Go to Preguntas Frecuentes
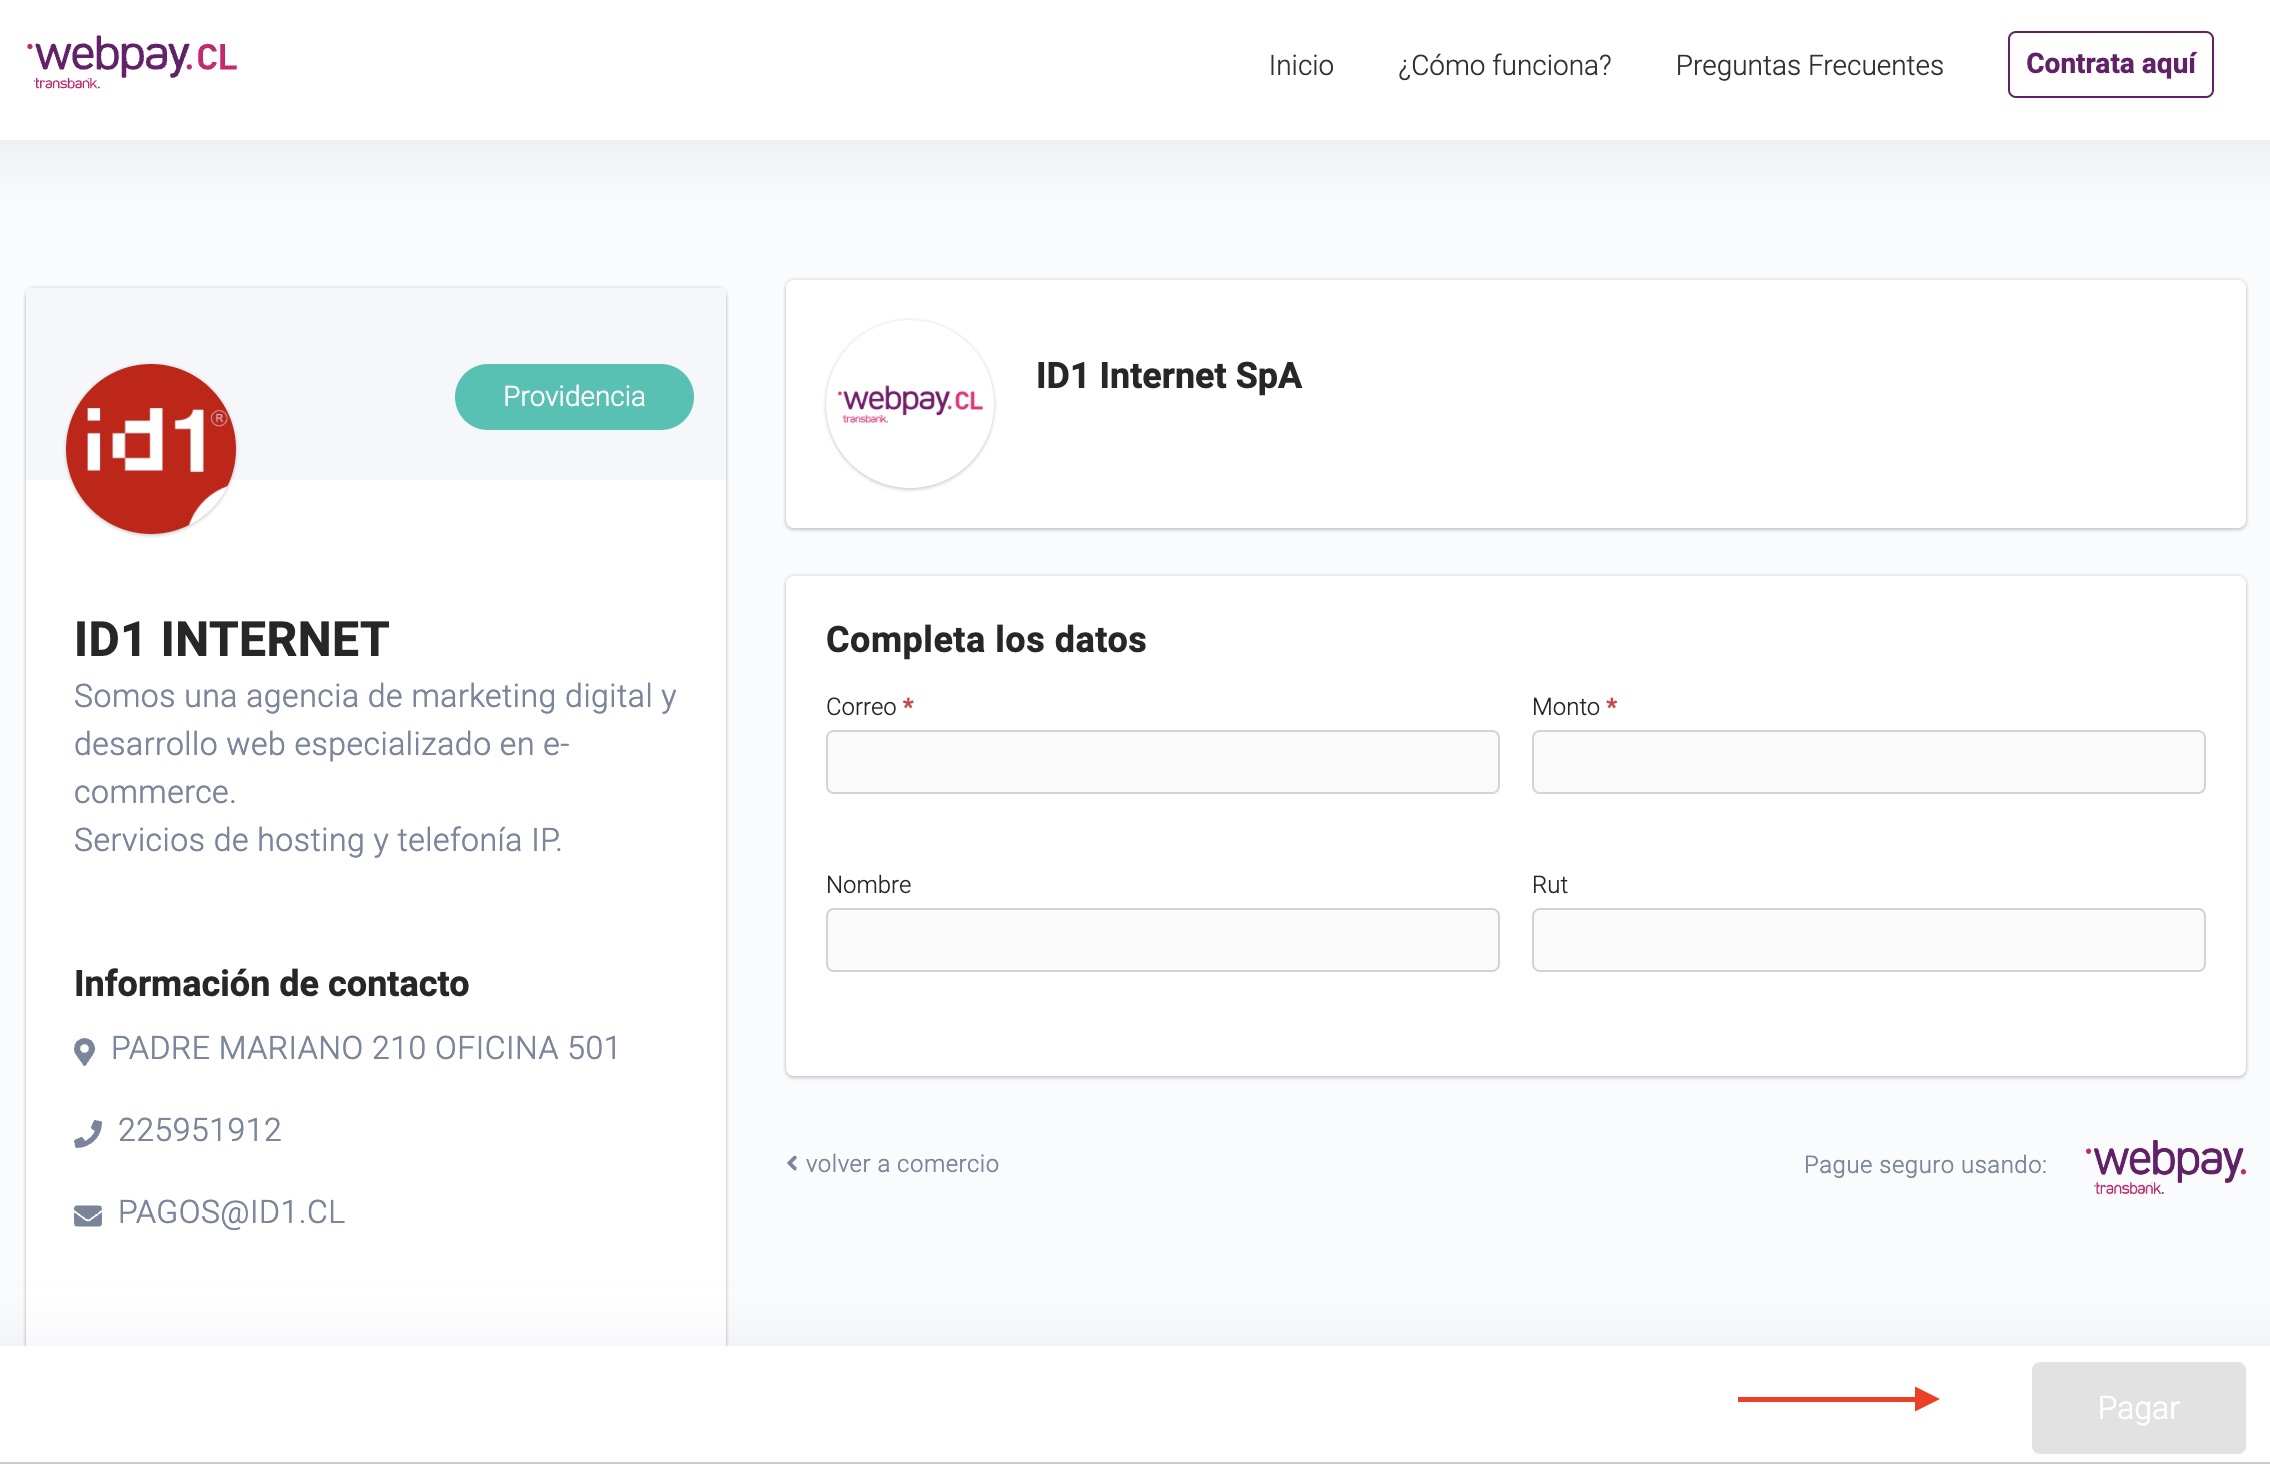The image size is (2270, 1468). [1809, 65]
